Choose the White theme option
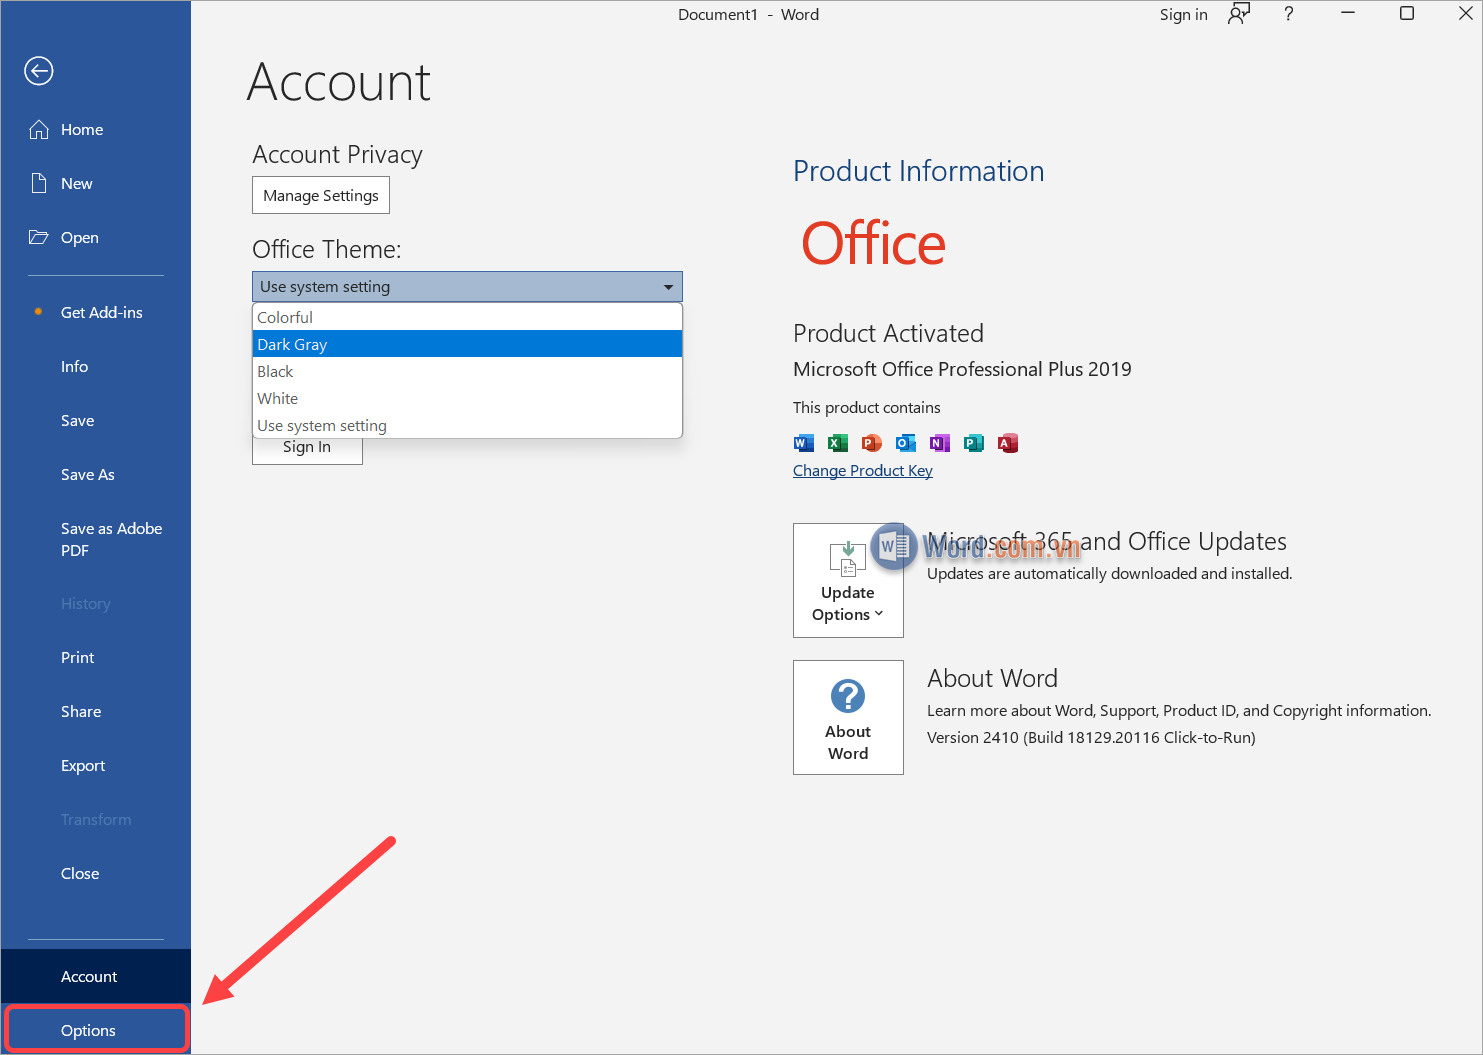Viewport: 1483px width, 1055px height. coord(467,398)
